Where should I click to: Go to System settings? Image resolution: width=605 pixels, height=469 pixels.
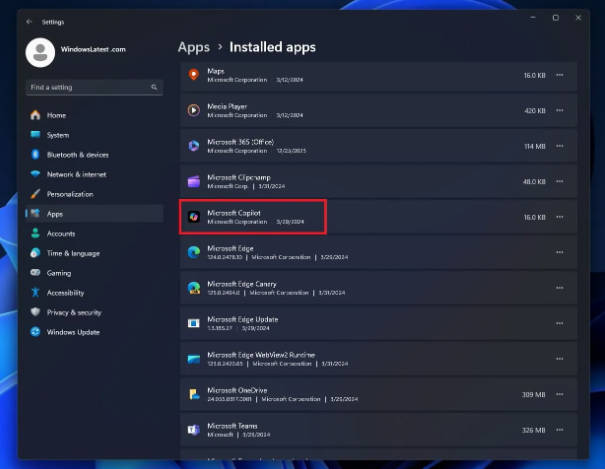click(95, 135)
